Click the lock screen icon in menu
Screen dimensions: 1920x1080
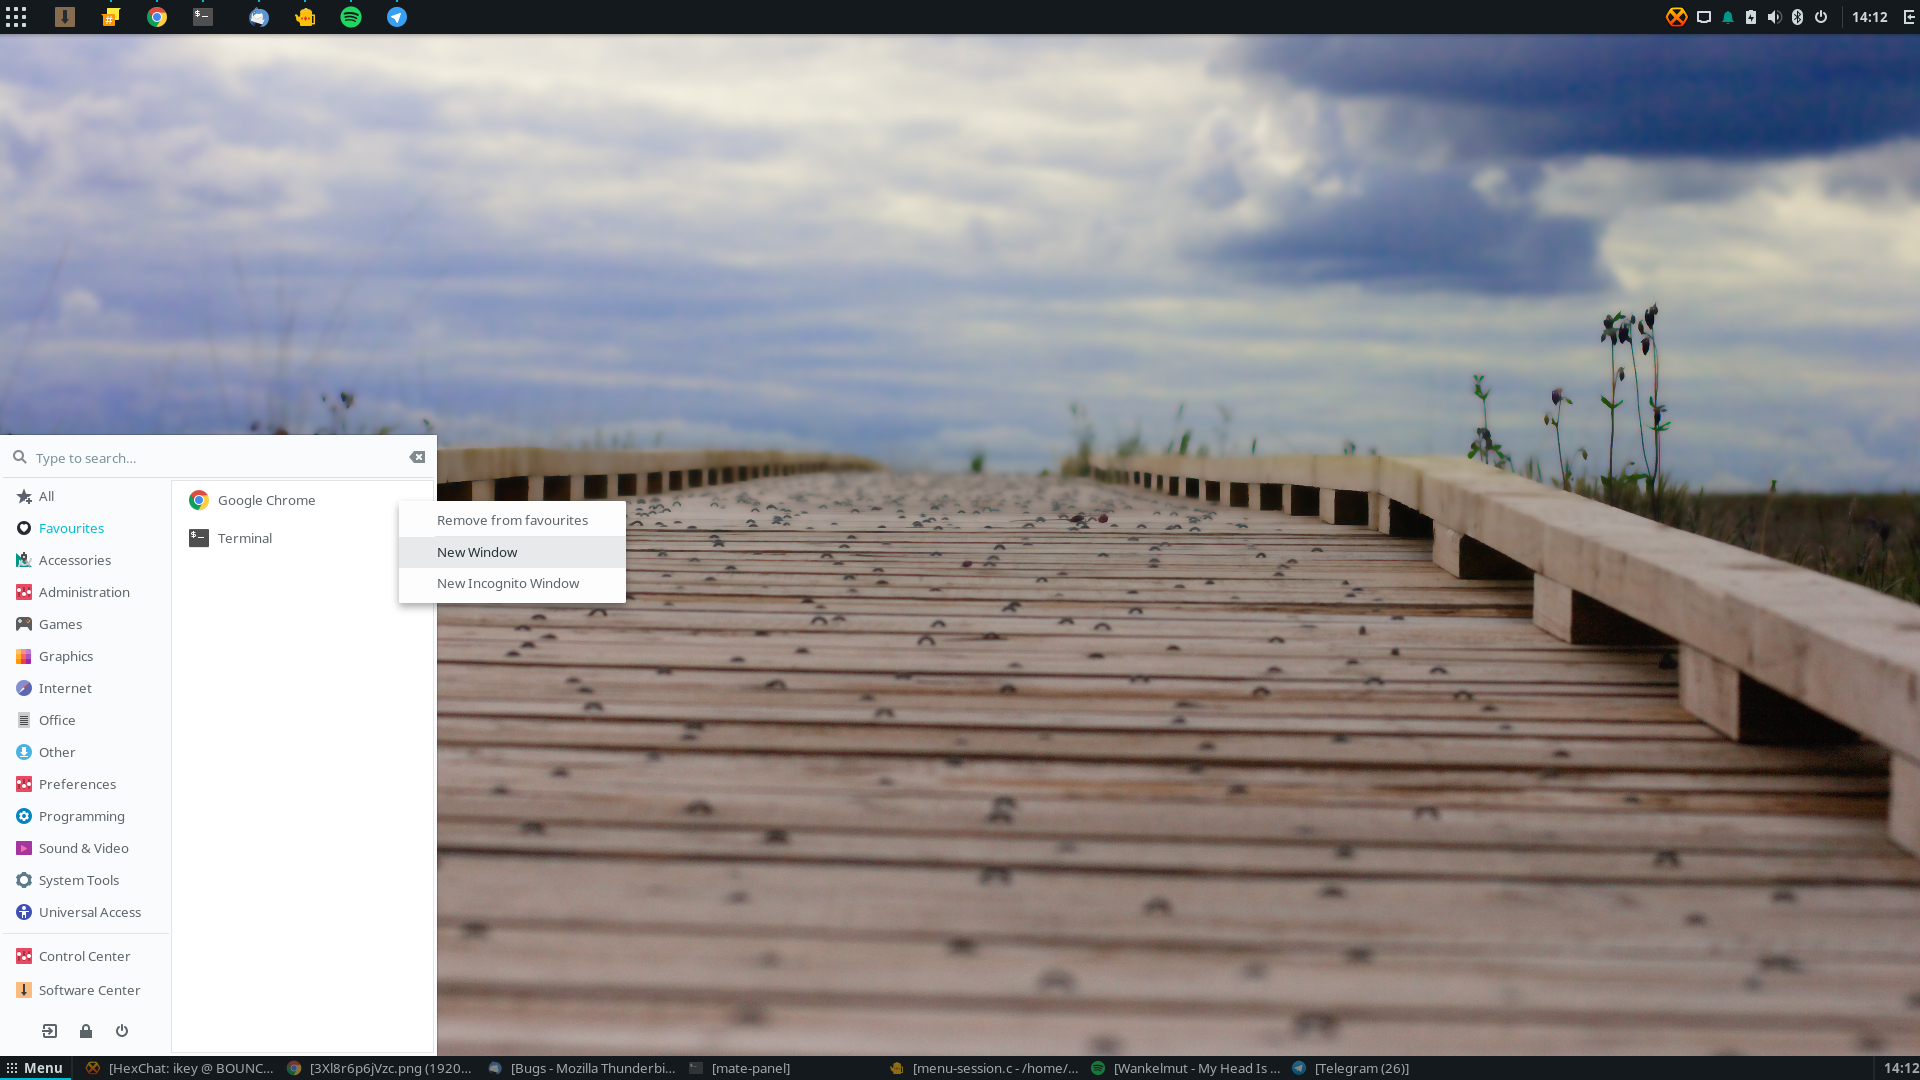click(x=86, y=1031)
